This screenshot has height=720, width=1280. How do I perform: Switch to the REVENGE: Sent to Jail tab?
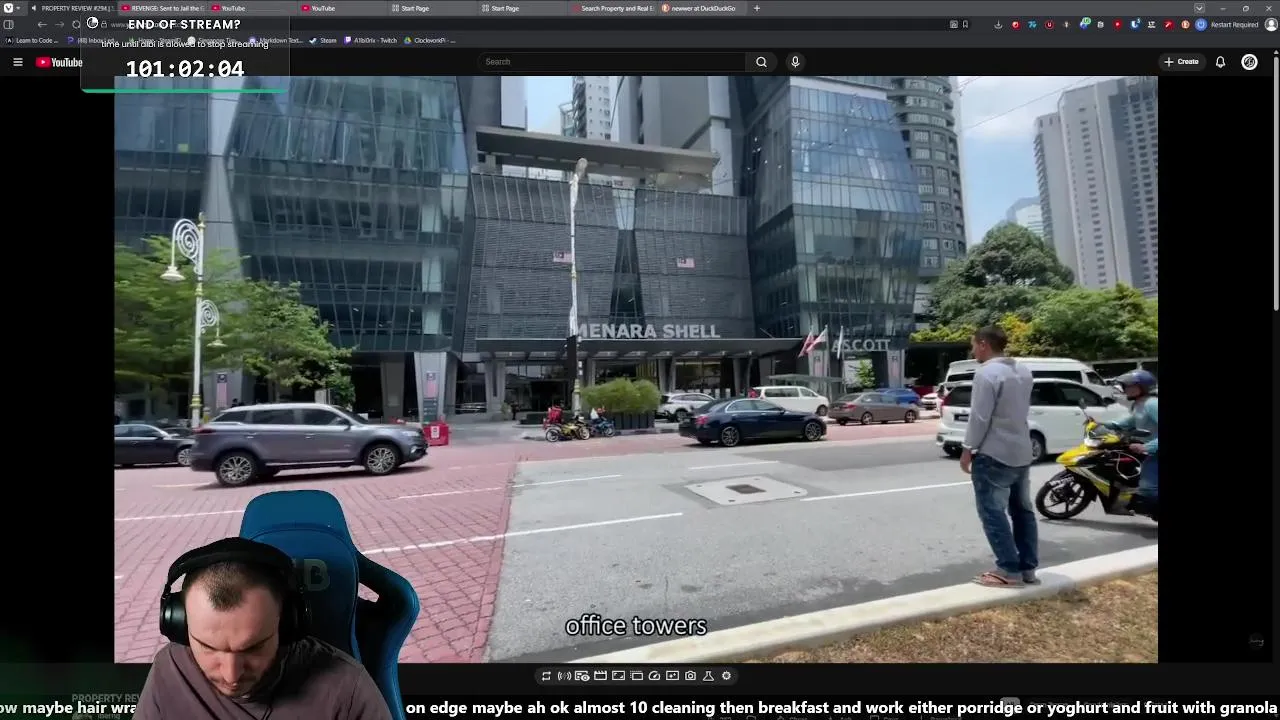click(162, 8)
